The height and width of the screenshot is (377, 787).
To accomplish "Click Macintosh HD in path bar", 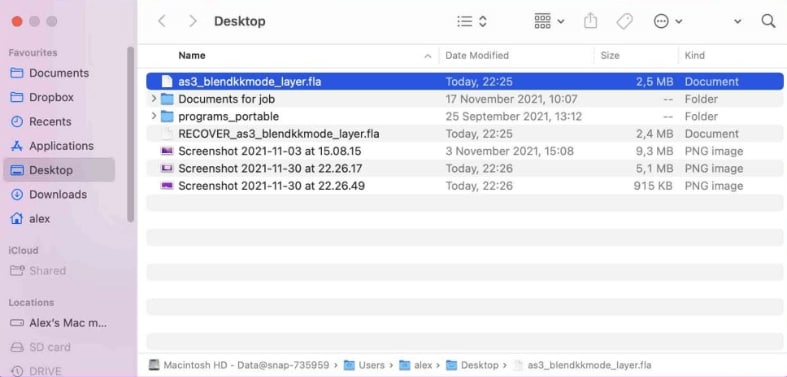I will click(x=239, y=365).
